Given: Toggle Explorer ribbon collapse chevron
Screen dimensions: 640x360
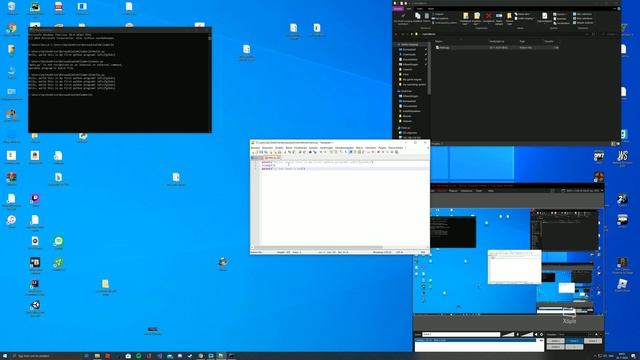Looking at the screenshot, I should click(614, 9).
